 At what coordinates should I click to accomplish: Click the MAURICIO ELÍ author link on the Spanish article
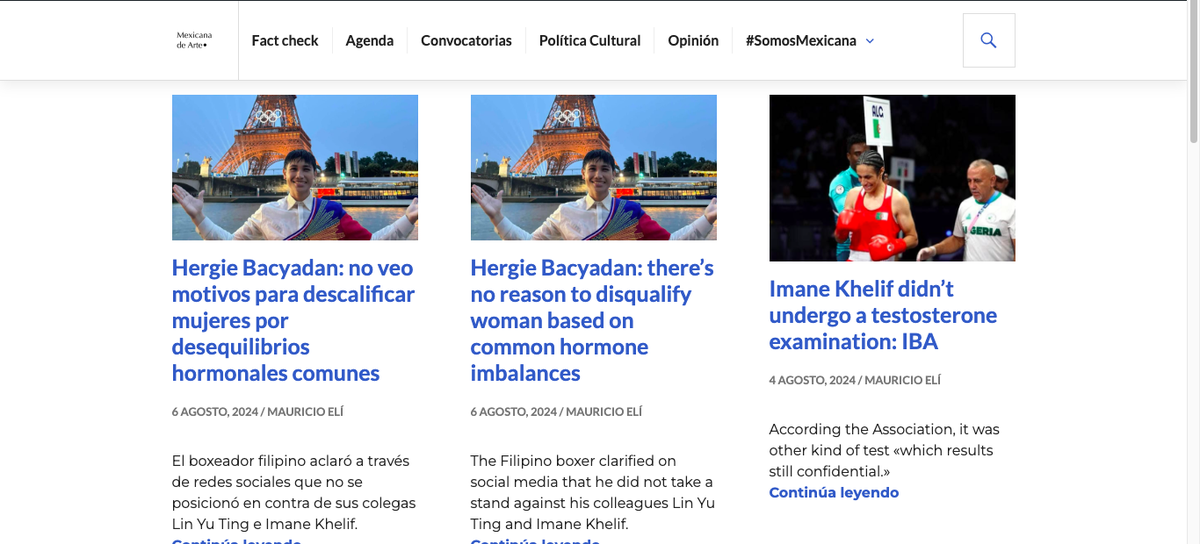coord(305,411)
